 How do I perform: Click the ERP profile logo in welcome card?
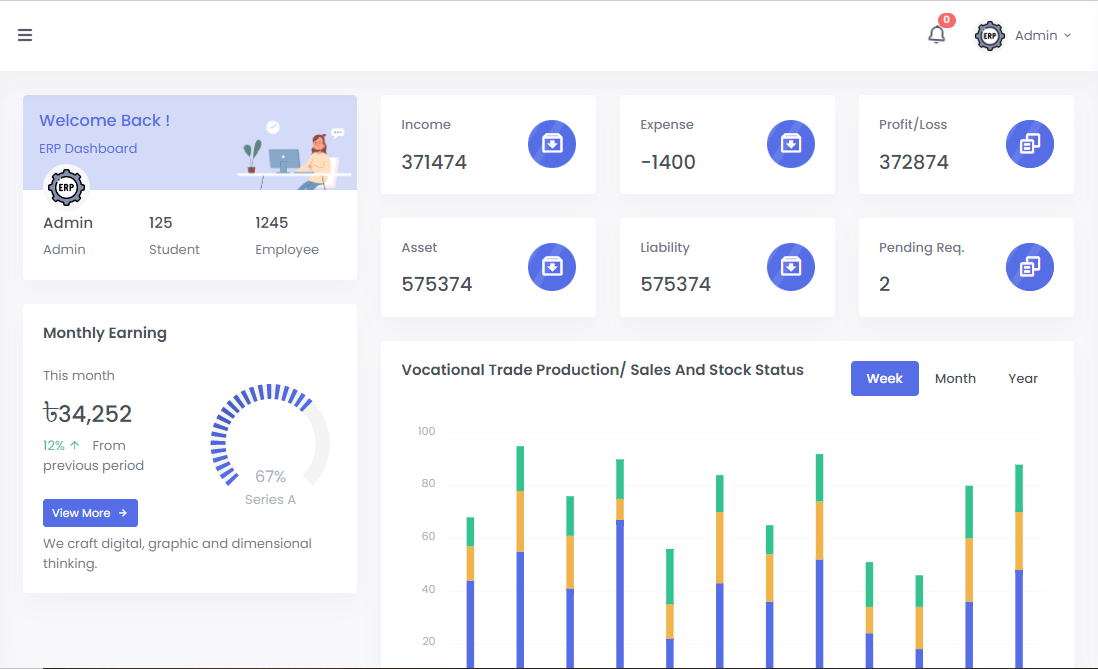click(68, 187)
